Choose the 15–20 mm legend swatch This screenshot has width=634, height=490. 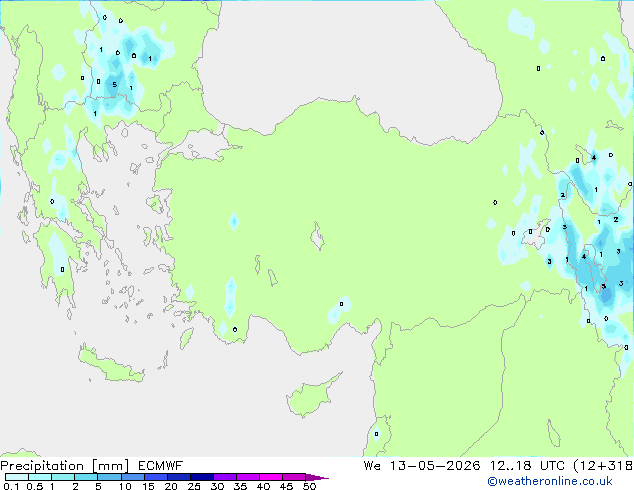coord(155,477)
